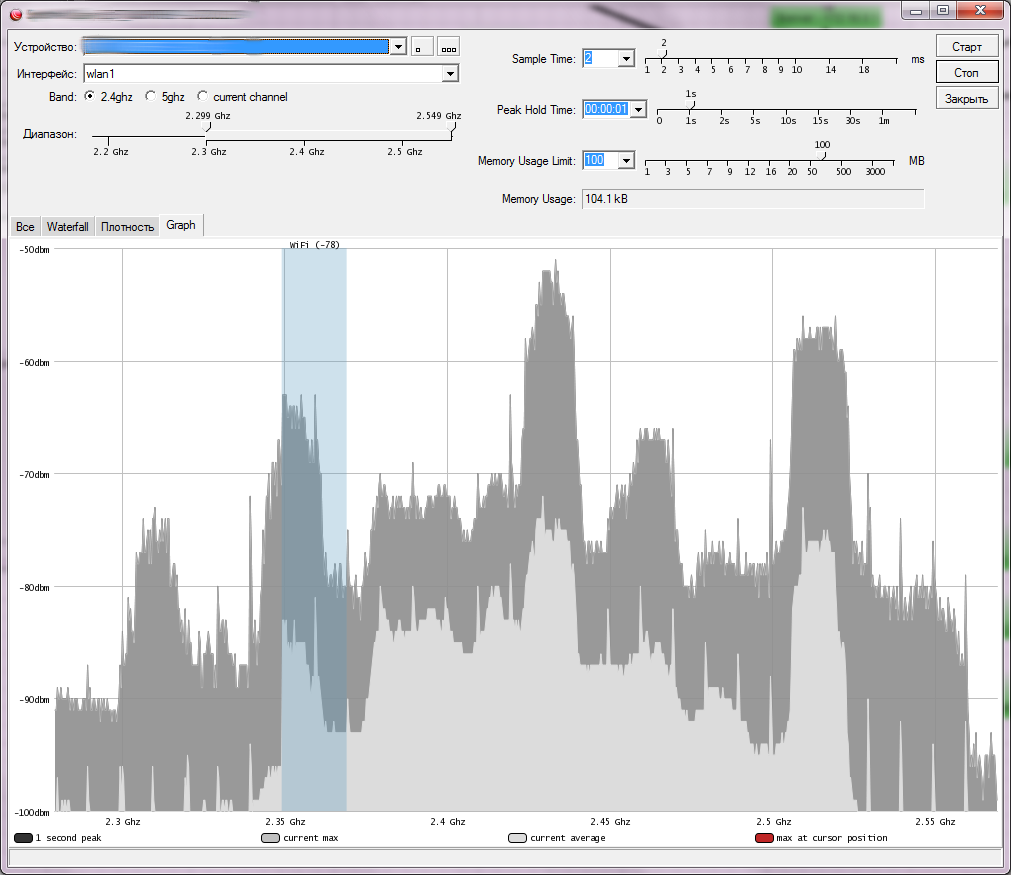
Task: Open the Sample Time dropdown arrow
Action: [x=626, y=59]
